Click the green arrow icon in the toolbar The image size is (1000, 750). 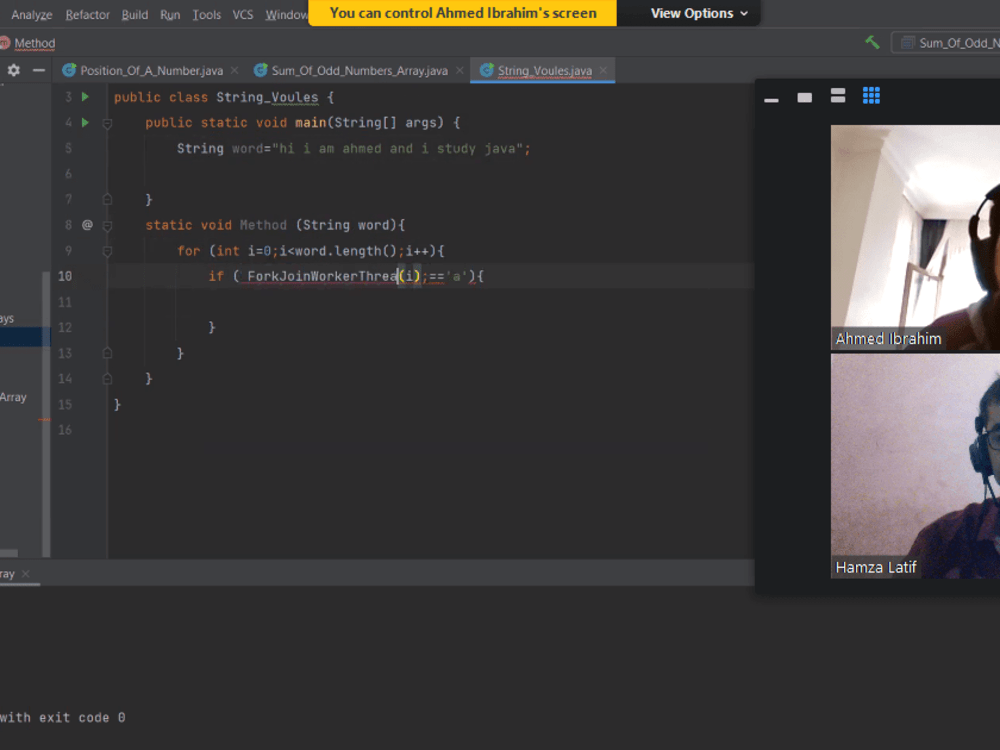(x=871, y=42)
